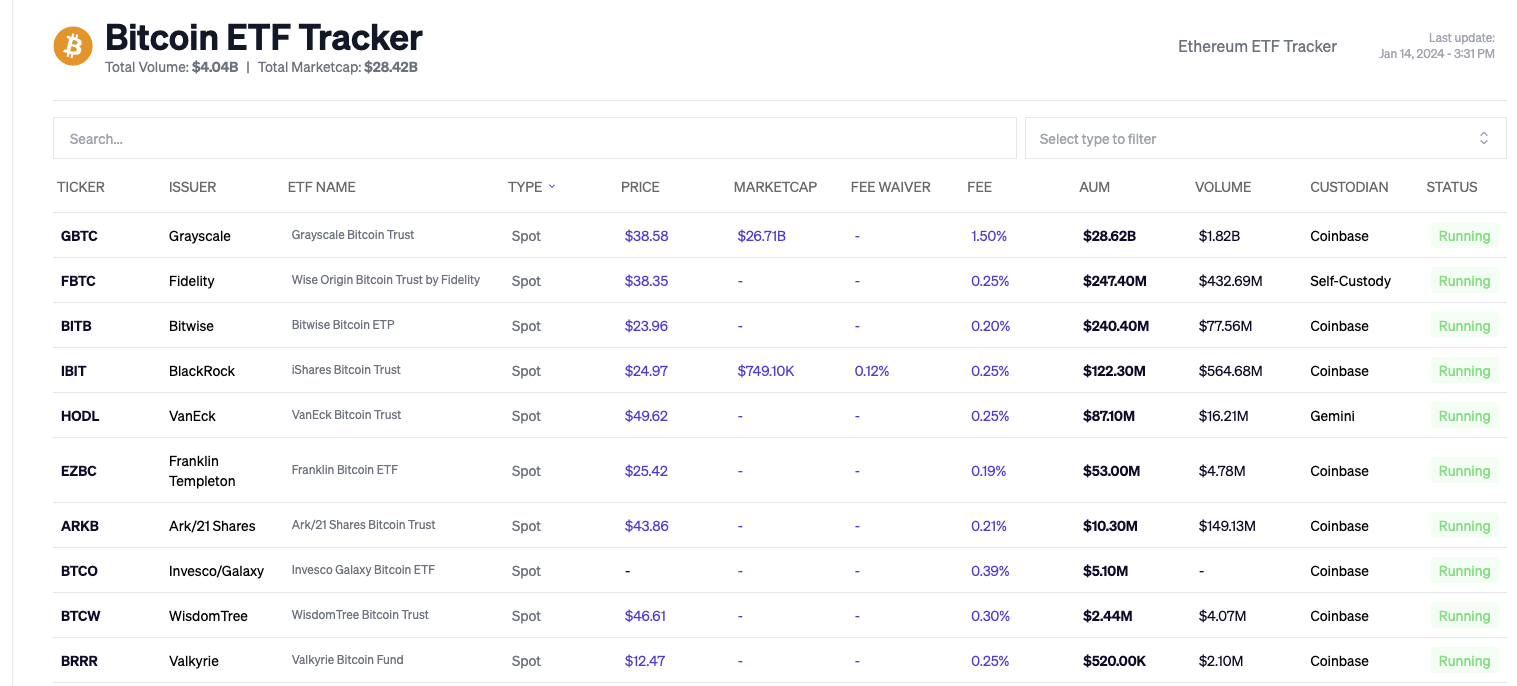This screenshot has height=686, width=1517.
Task: Click the Self-Custody custodian cell
Action: click(x=1350, y=281)
